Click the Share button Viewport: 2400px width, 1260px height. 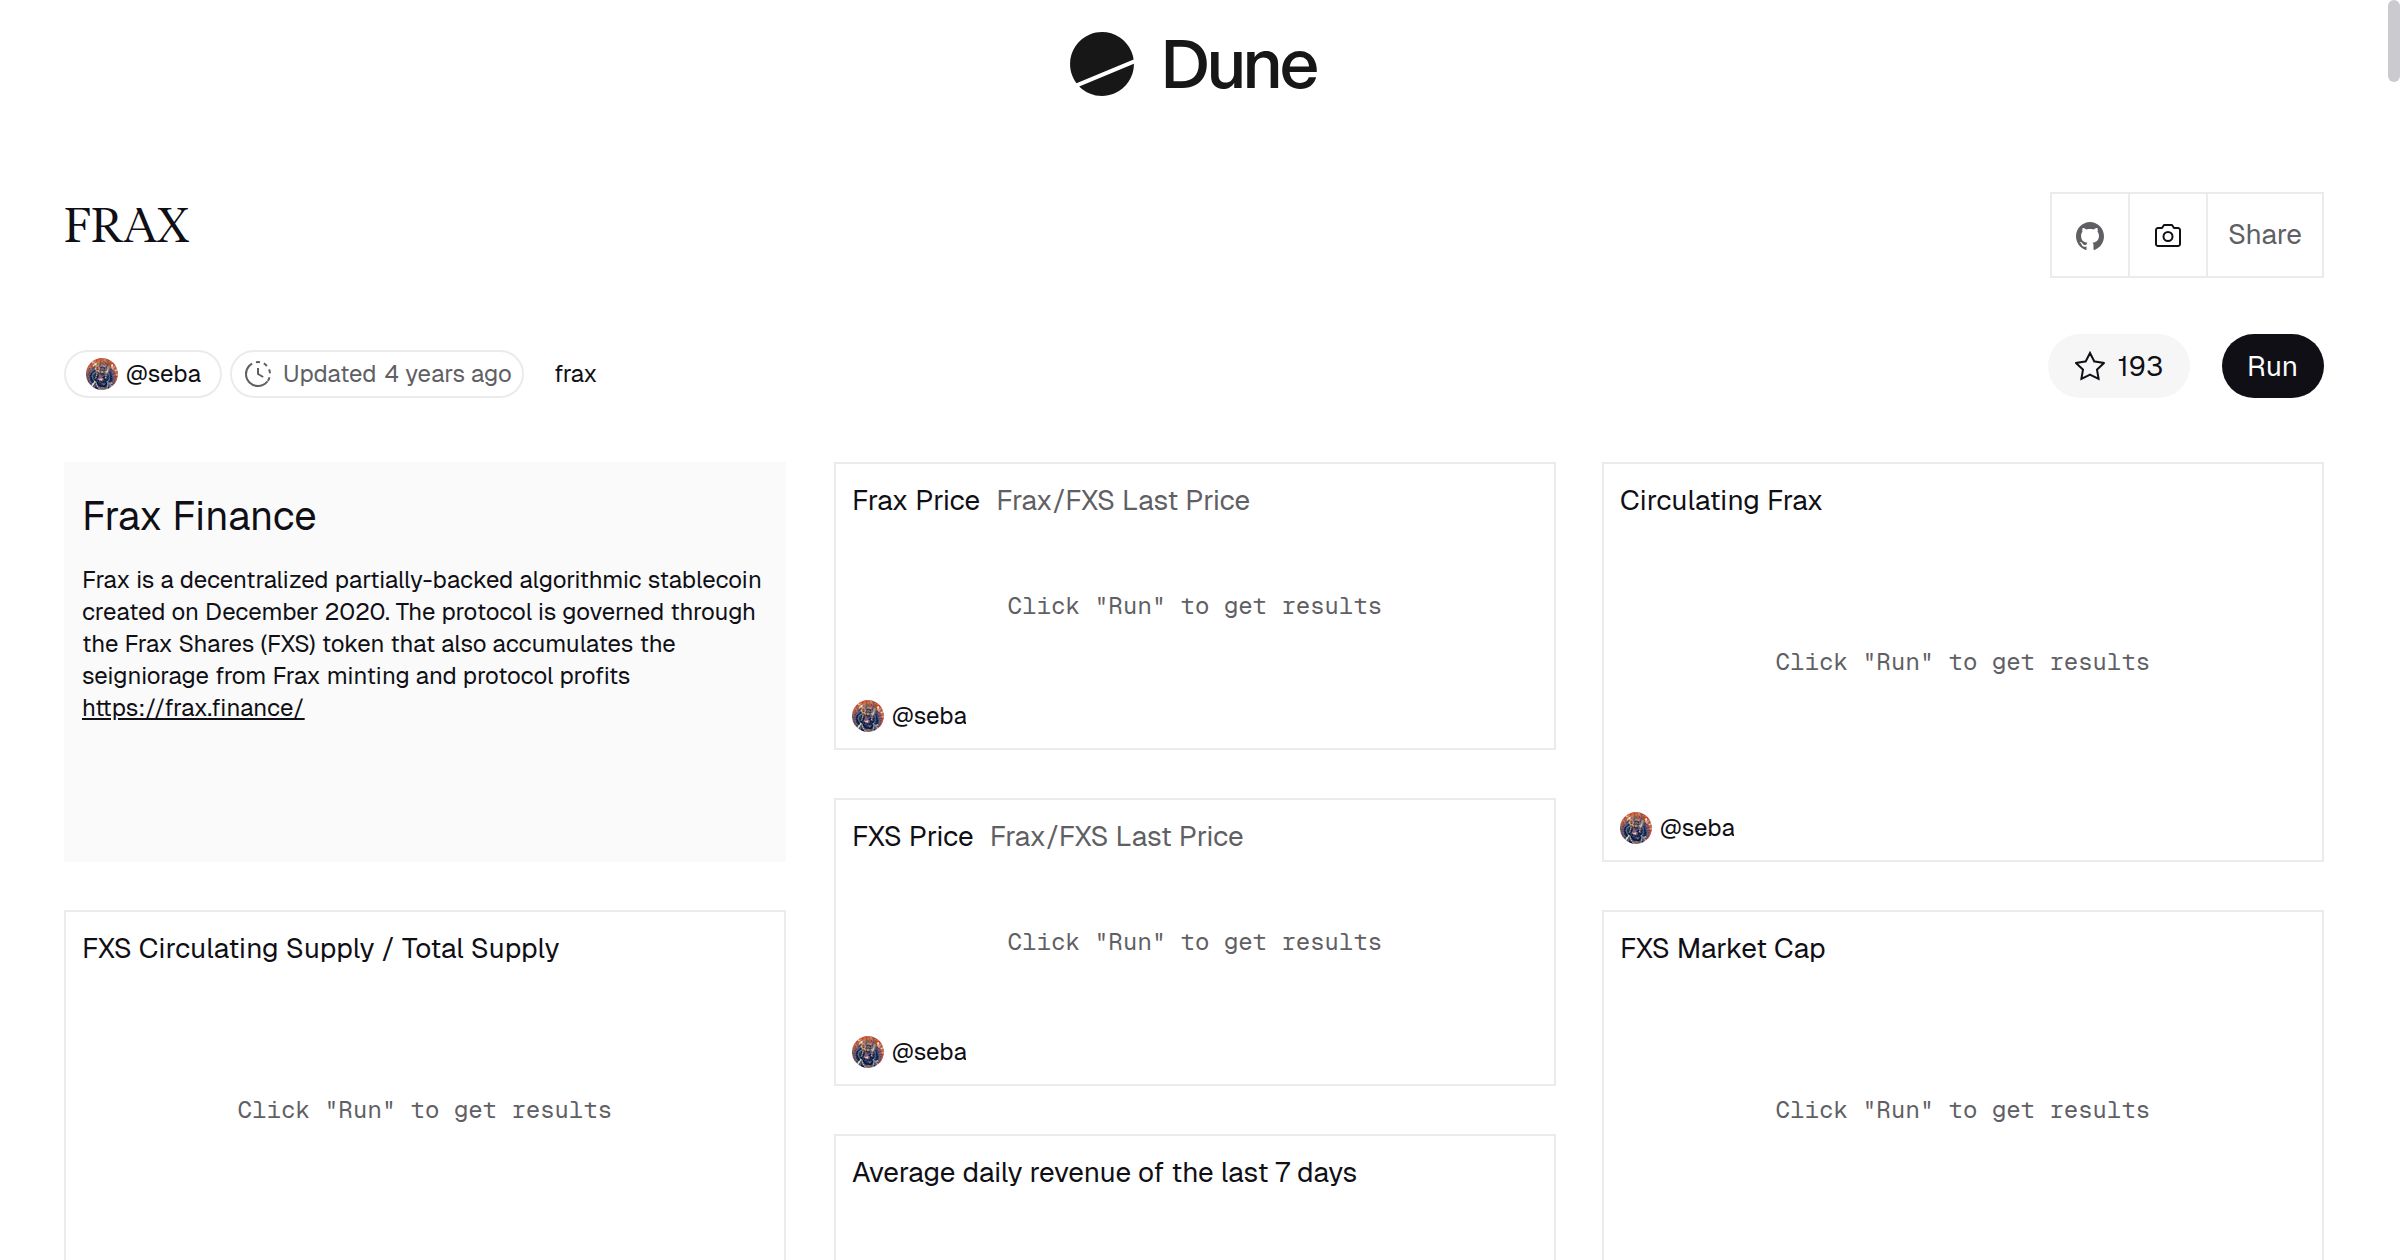[x=2264, y=236]
